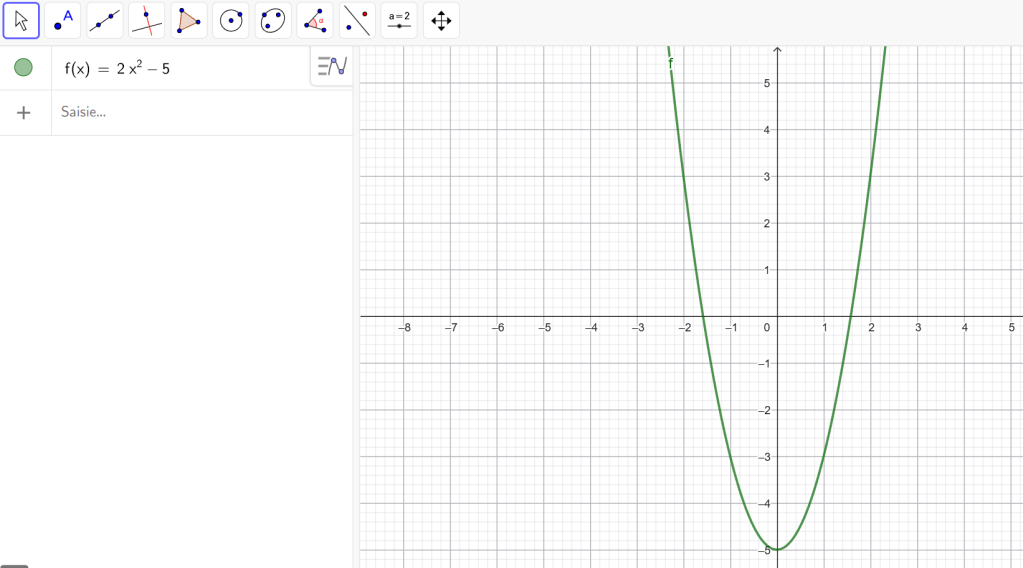Click the green f label on the curve

coord(670,63)
